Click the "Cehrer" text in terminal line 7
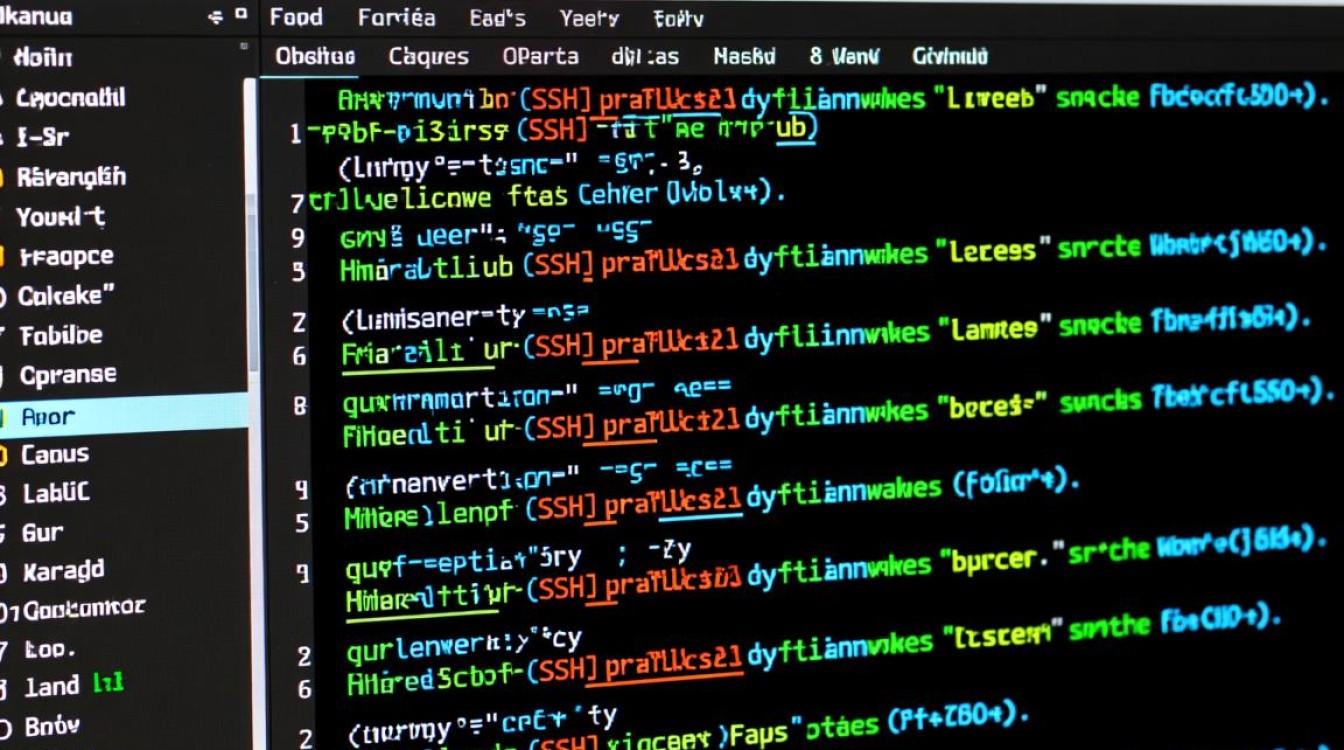The height and width of the screenshot is (750, 1344). [619, 193]
